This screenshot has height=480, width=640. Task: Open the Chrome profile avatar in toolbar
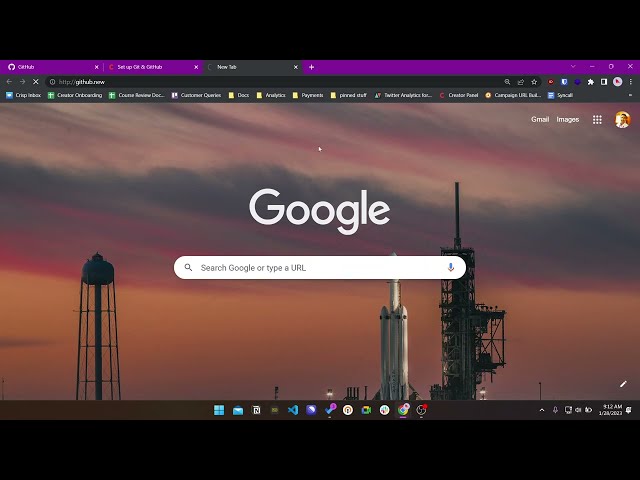(618, 82)
